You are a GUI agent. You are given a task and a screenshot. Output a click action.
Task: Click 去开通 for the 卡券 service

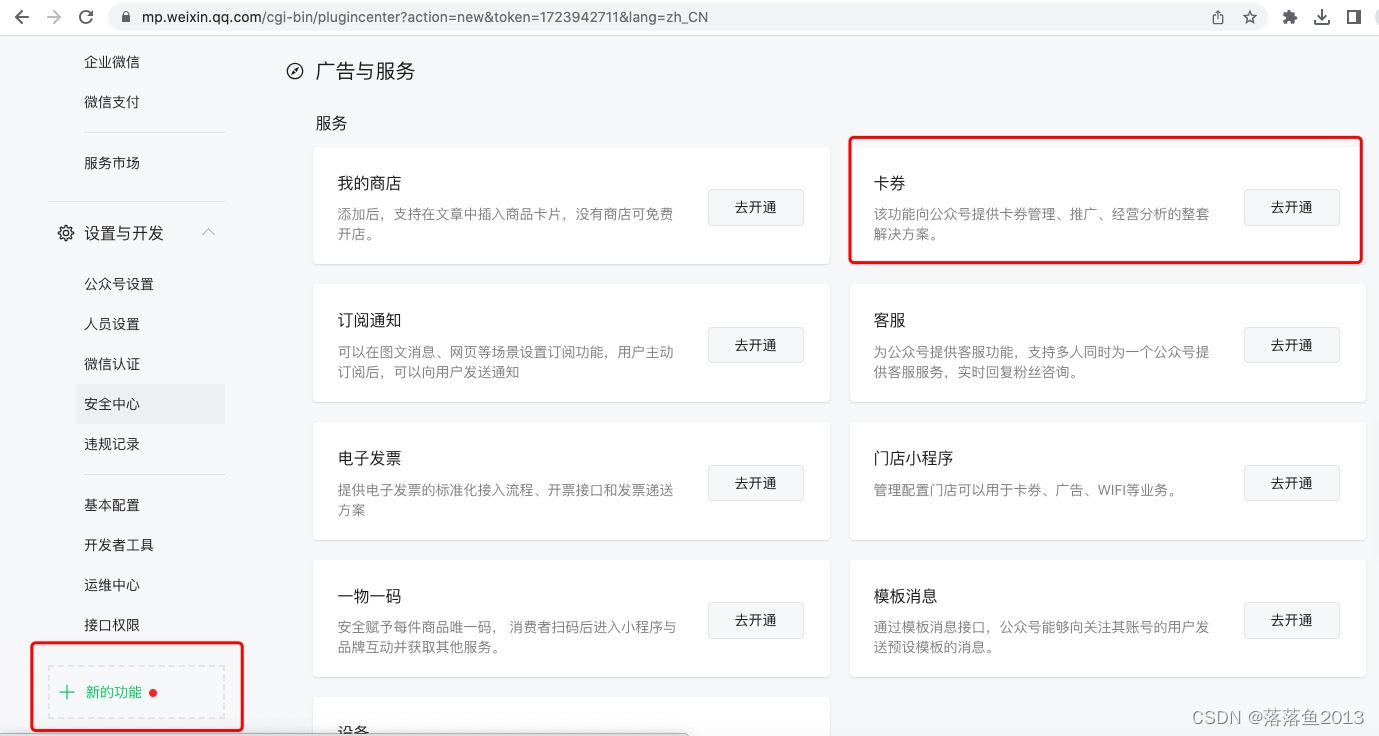tap(1291, 207)
